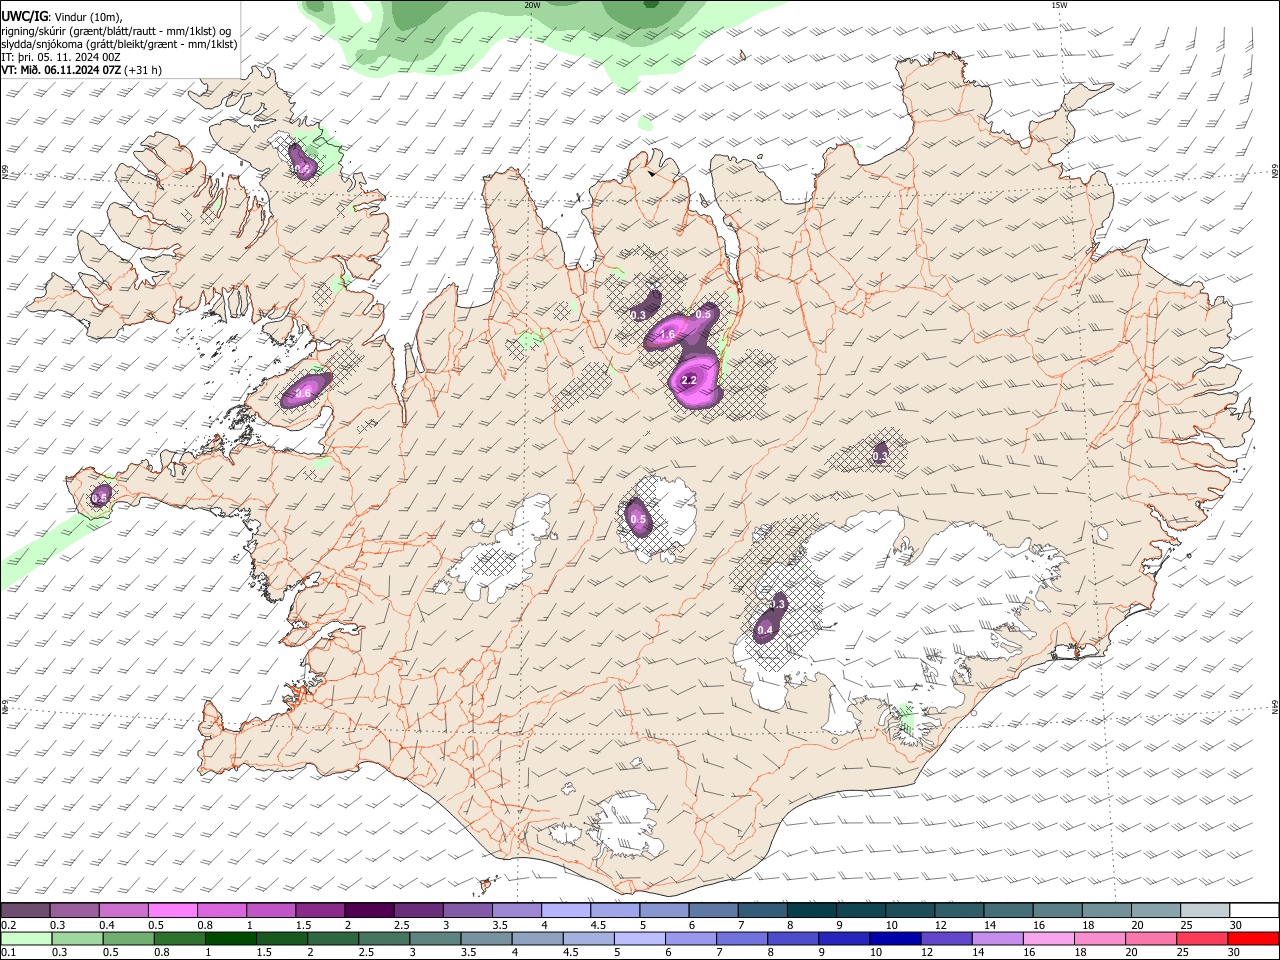Click the 20W longitude label
This screenshot has width=1280, height=960.
click(x=533, y=5)
